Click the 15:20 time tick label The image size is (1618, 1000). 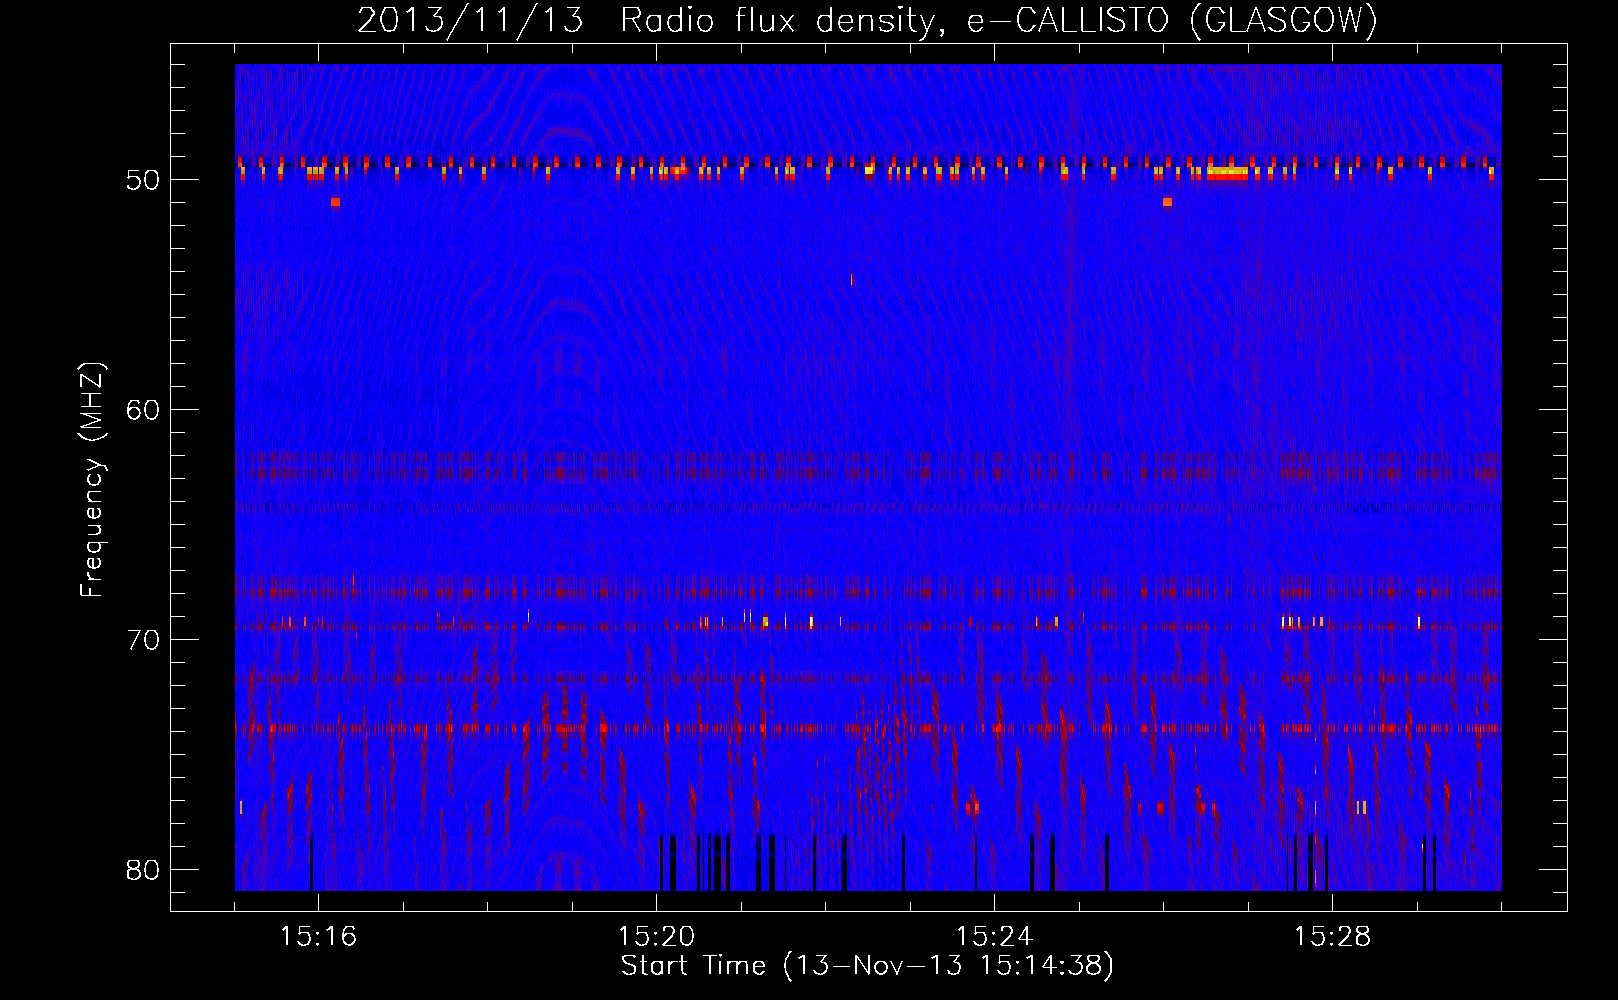pyautogui.click(x=656, y=937)
